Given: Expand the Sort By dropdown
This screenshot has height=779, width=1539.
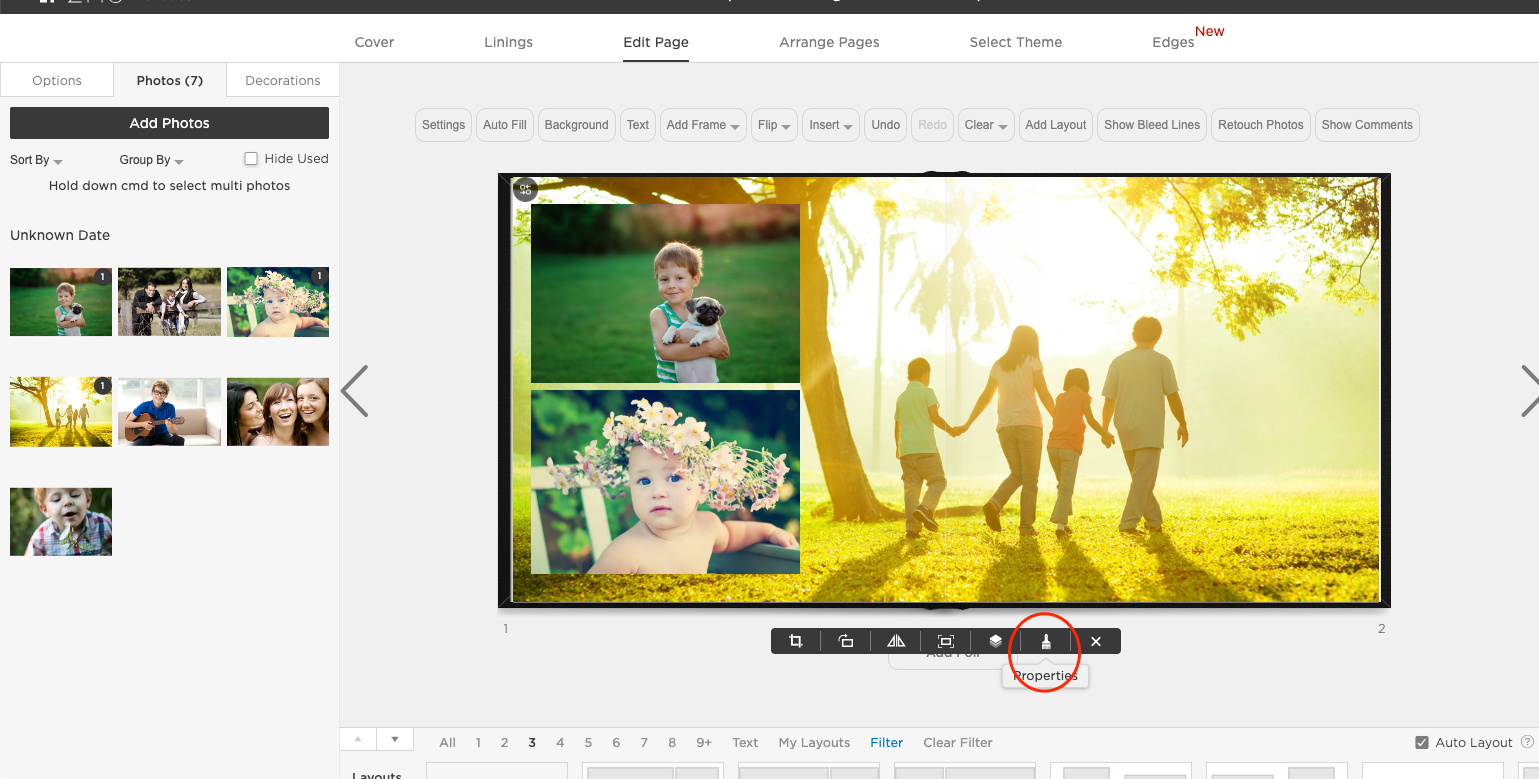Looking at the screenshot, I should (x=36, y=160).
